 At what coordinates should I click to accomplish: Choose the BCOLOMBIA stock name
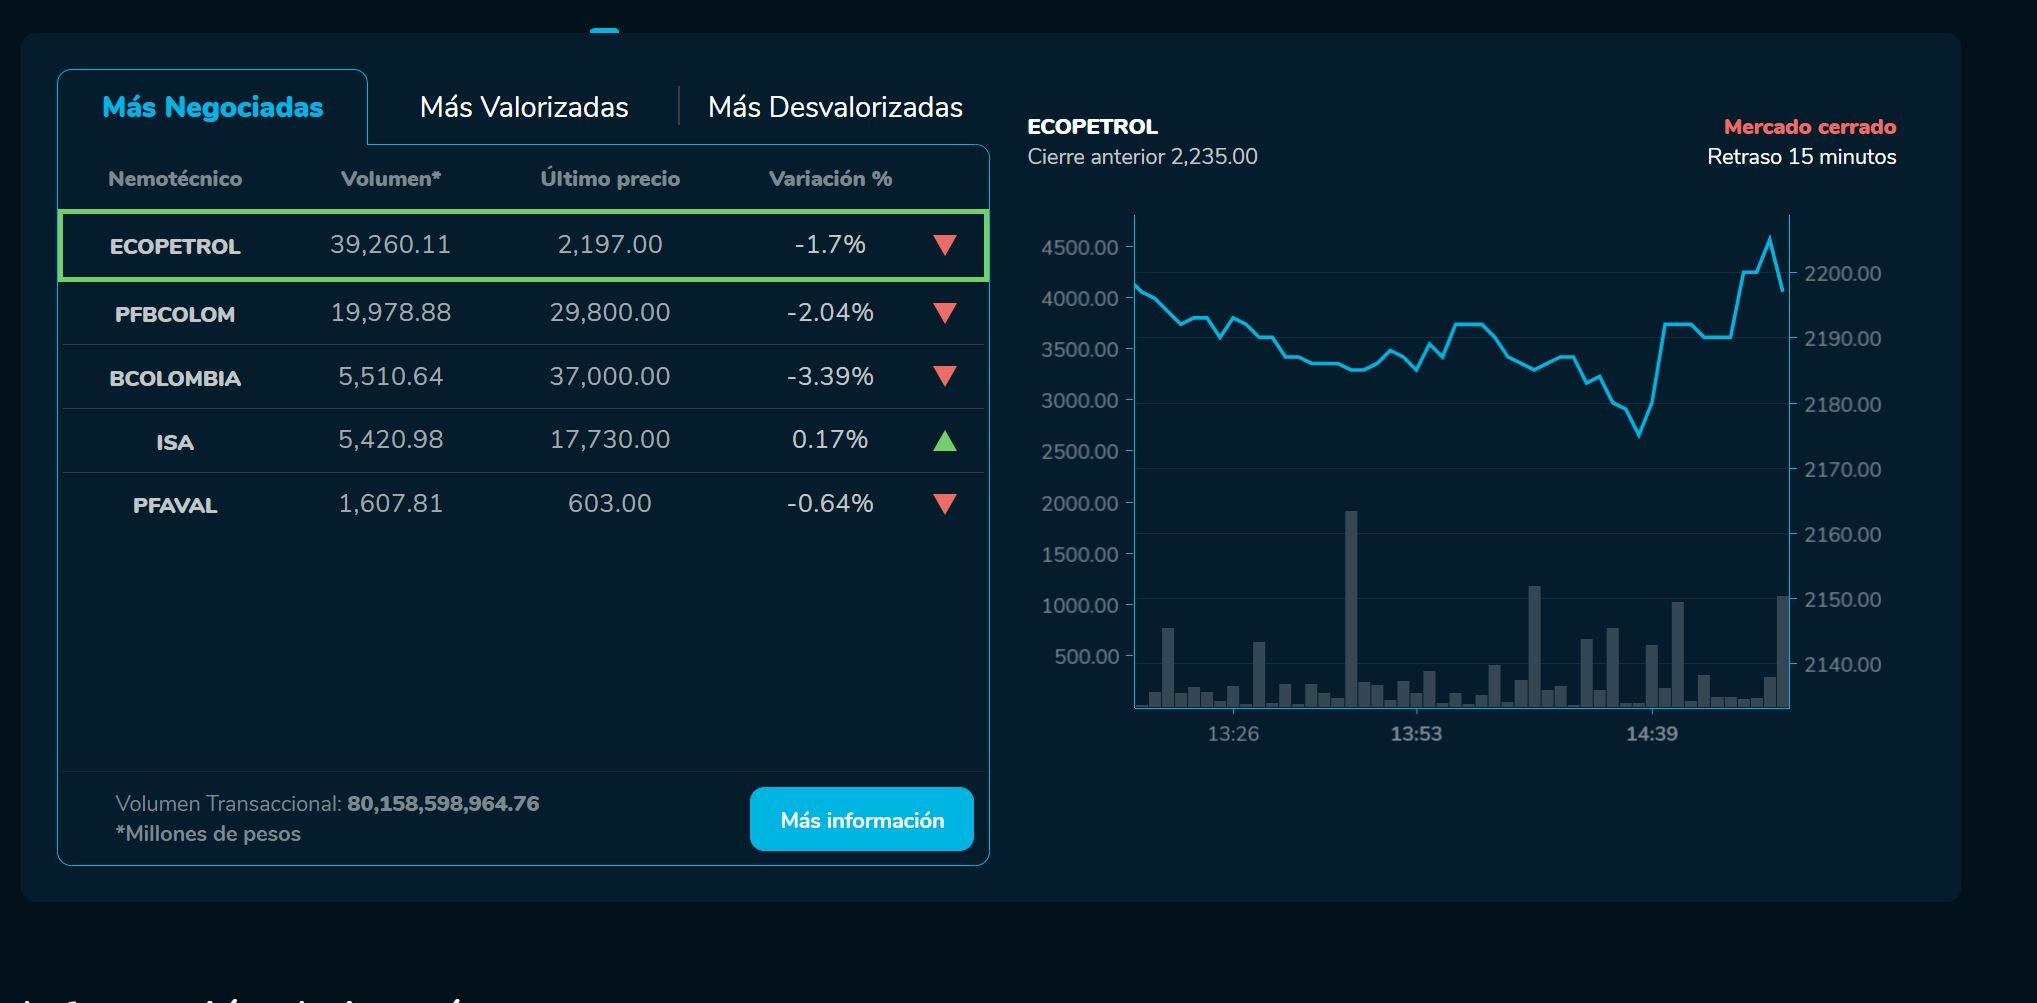coord(175,378)
